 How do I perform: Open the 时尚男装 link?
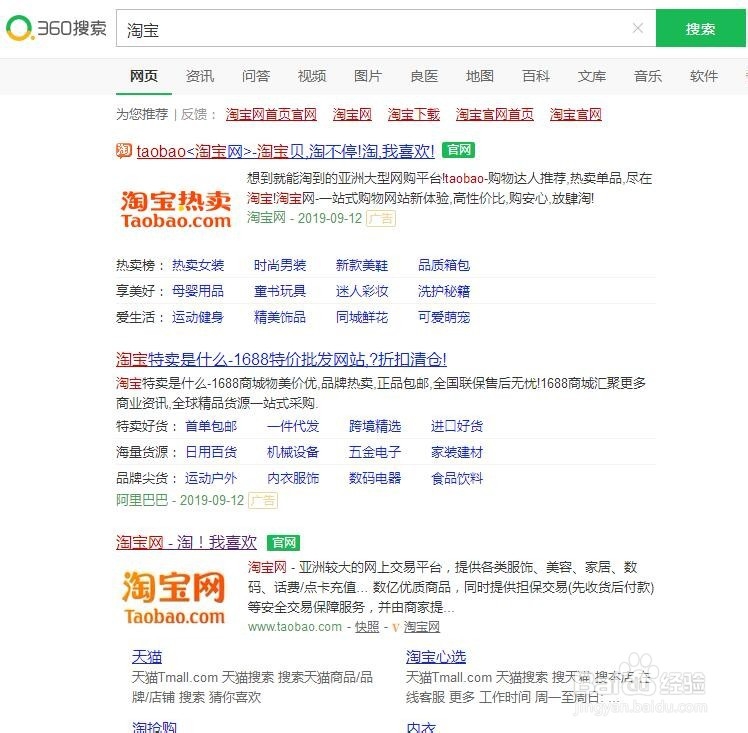click(x=280, y=265)
